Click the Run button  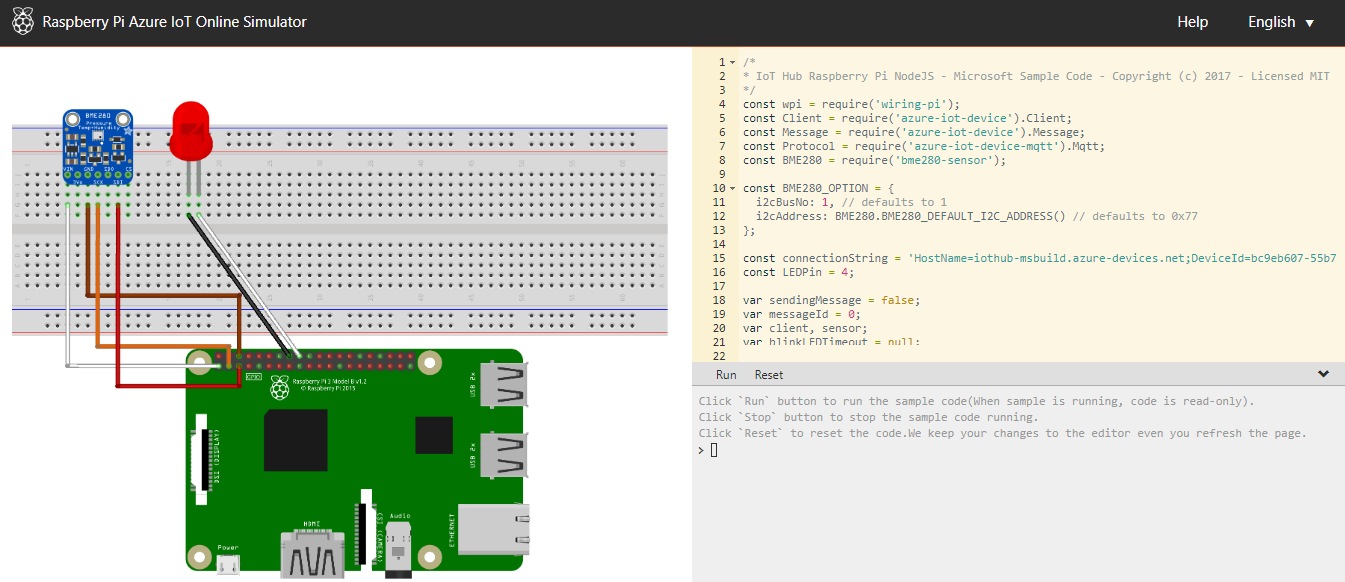coord(726,375)
